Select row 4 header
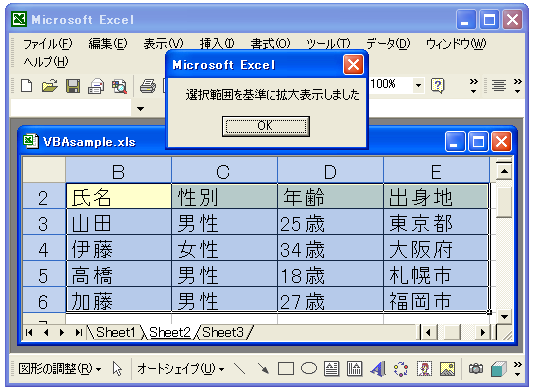This screenshot has width=533, height=390. point(44,249)
